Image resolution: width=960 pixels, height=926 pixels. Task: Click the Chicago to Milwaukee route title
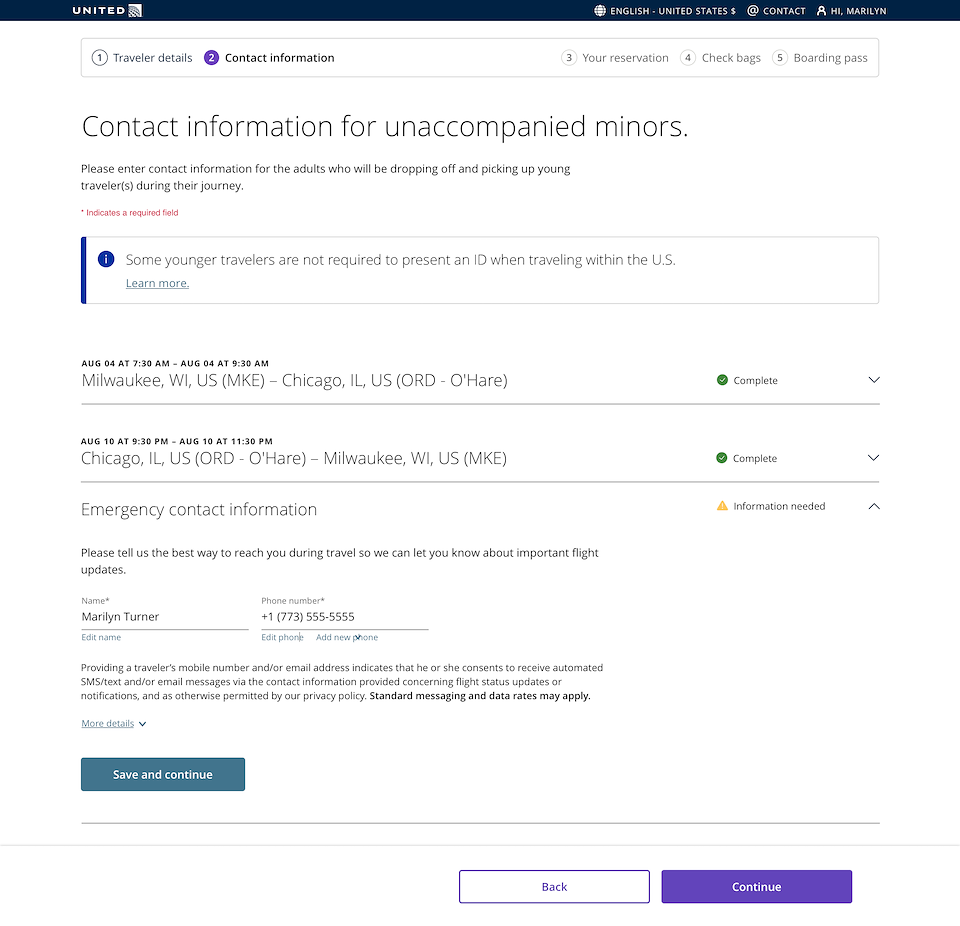[x=294, y=458]
